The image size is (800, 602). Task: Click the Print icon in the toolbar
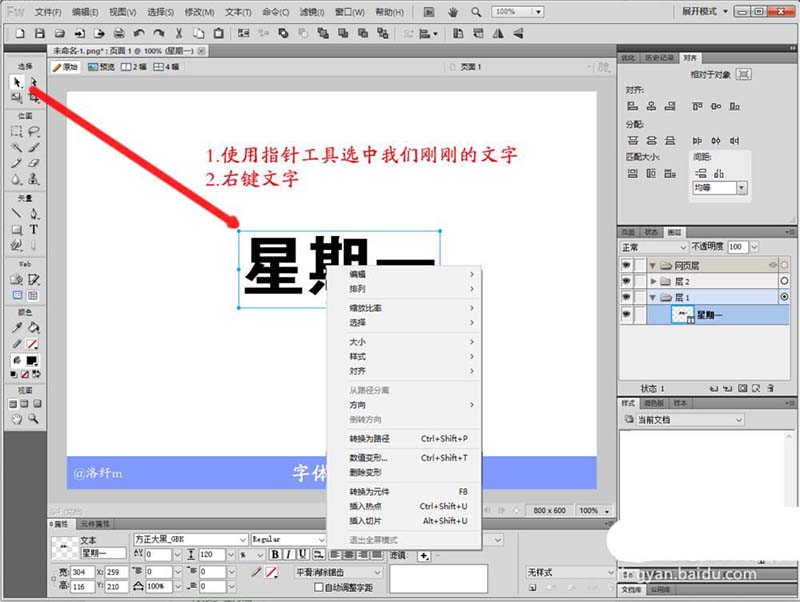(x=119, y=34)
